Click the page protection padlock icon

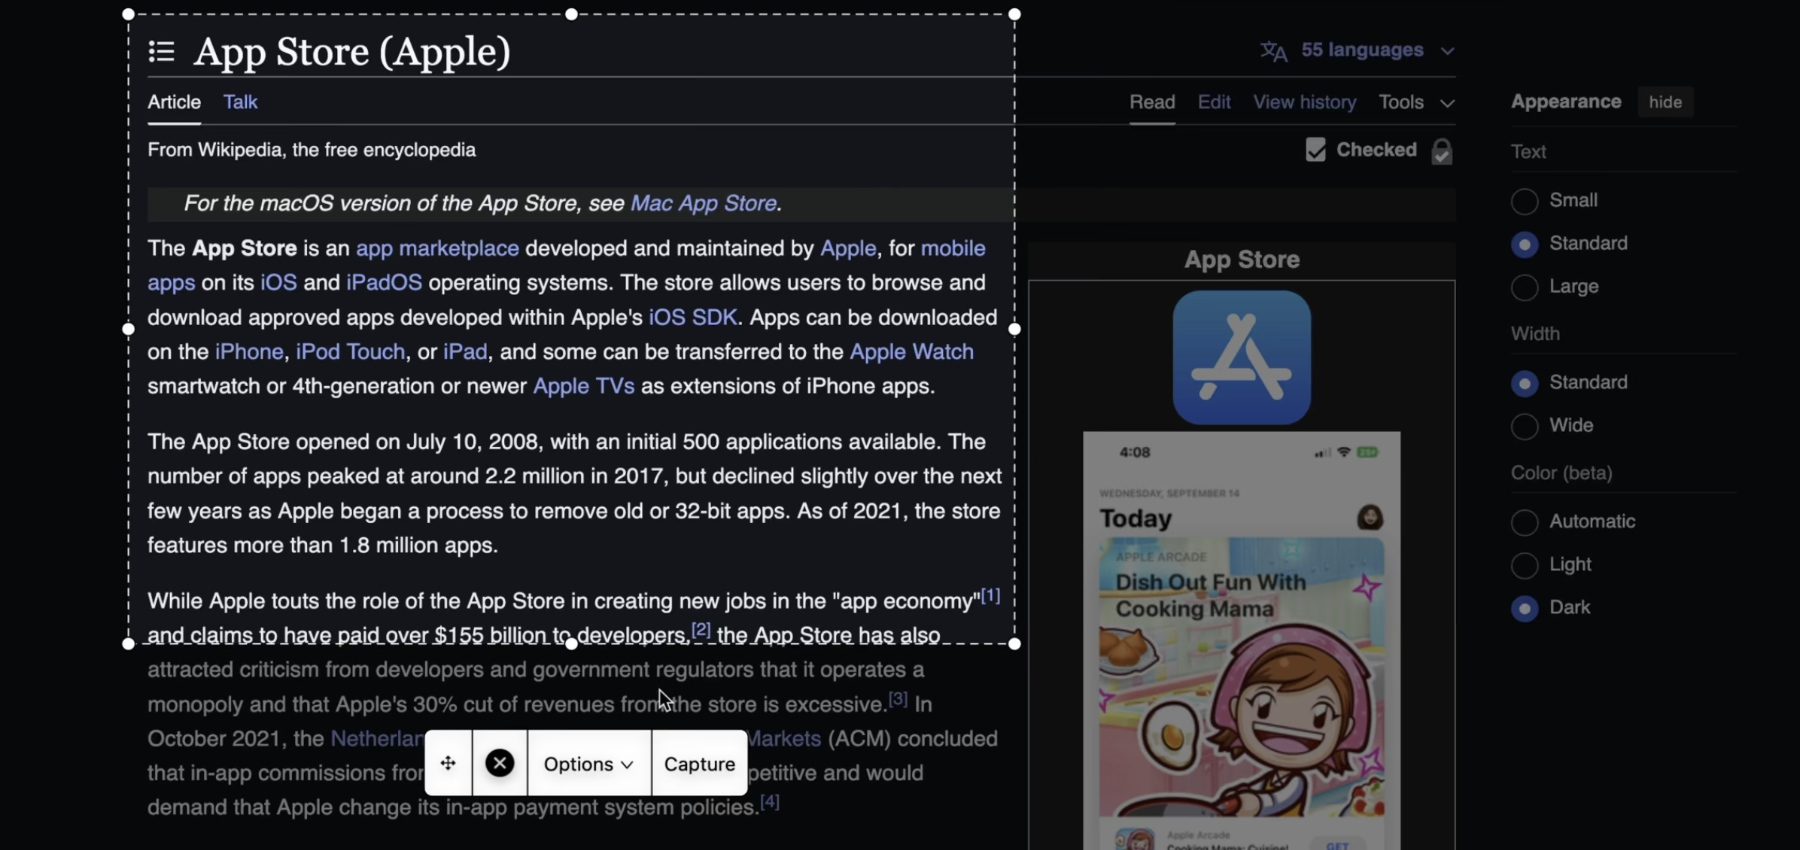pos(1441,151)
